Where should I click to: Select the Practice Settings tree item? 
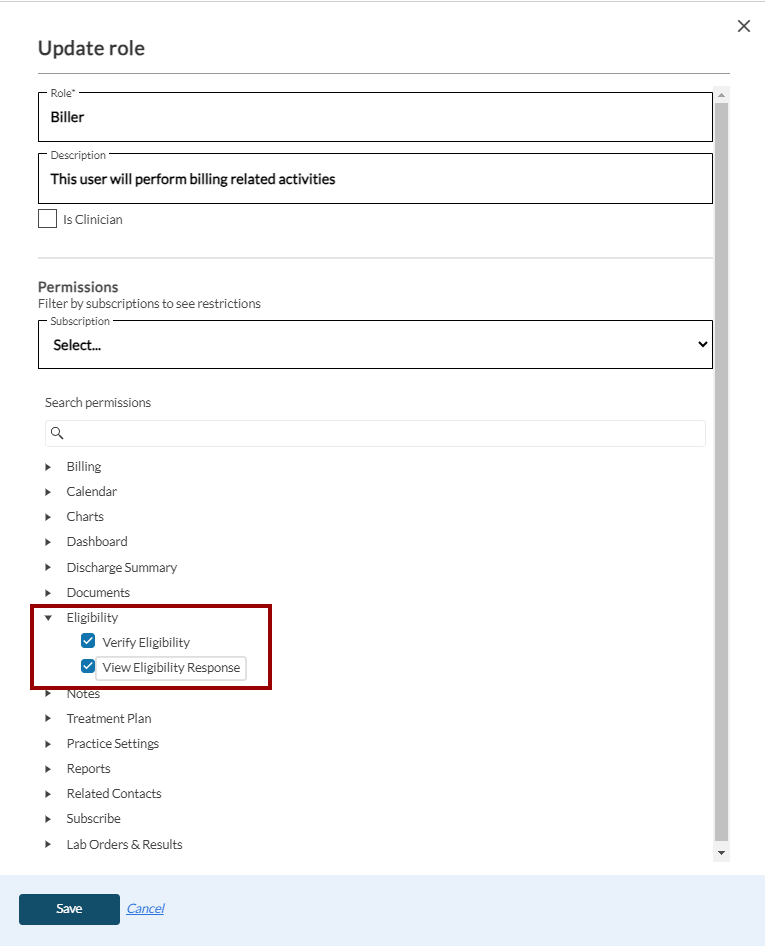(x=112, y=744)
